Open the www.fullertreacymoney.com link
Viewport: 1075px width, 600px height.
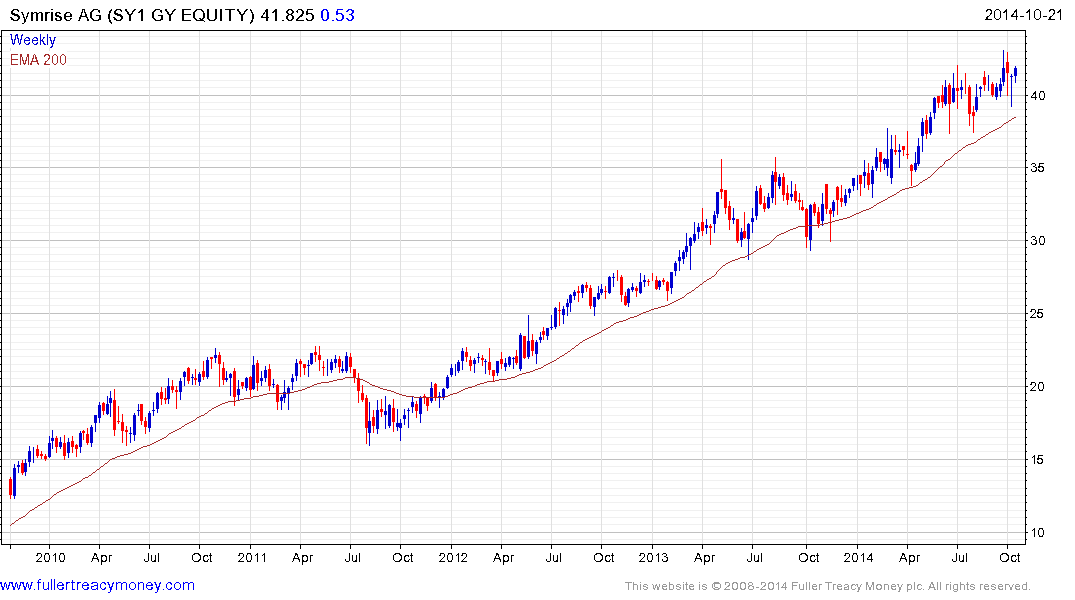coord(97,585)
